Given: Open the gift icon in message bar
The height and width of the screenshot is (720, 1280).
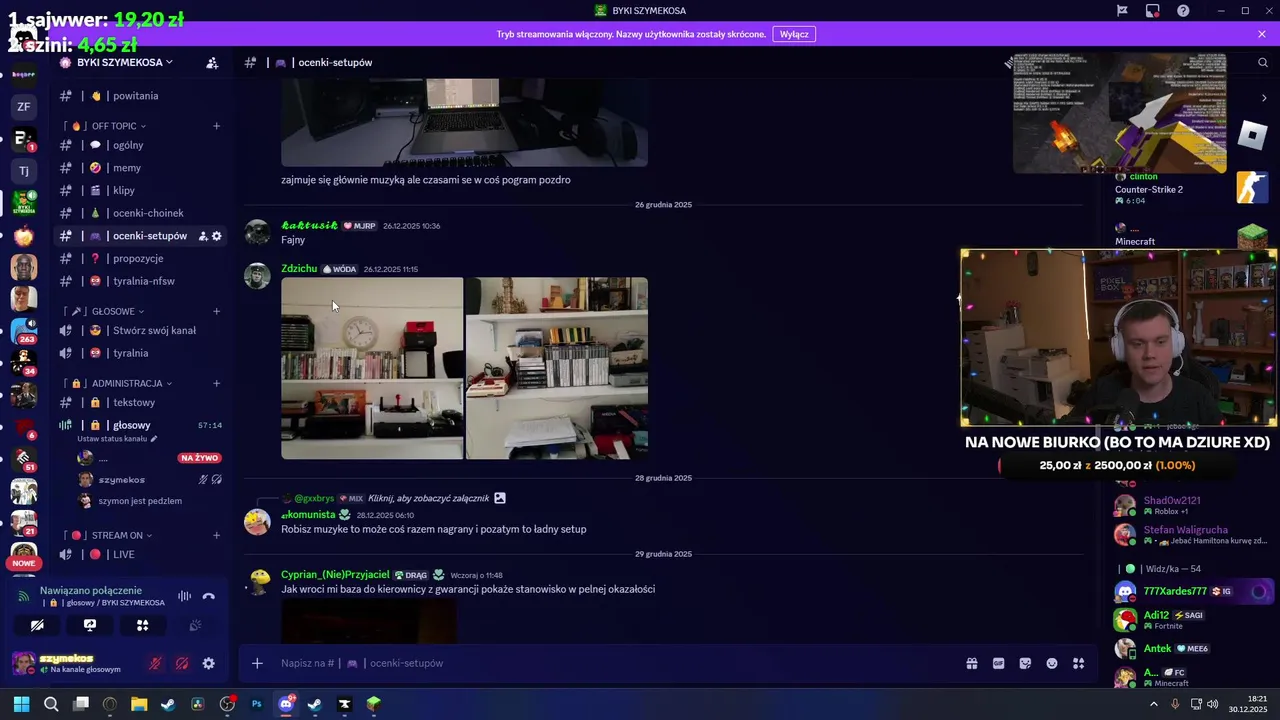Looking at the screenshot, I should point(971,663).
